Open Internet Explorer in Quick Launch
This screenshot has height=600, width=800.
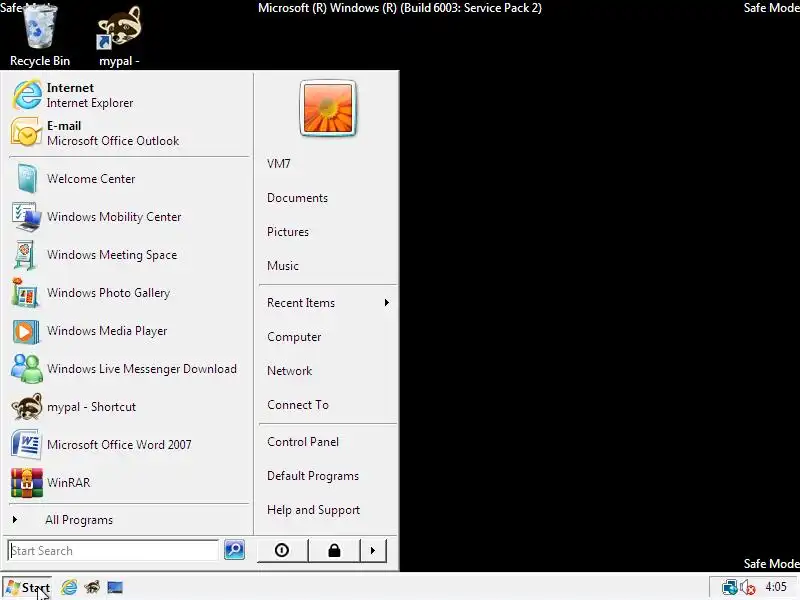coord(69,587)
